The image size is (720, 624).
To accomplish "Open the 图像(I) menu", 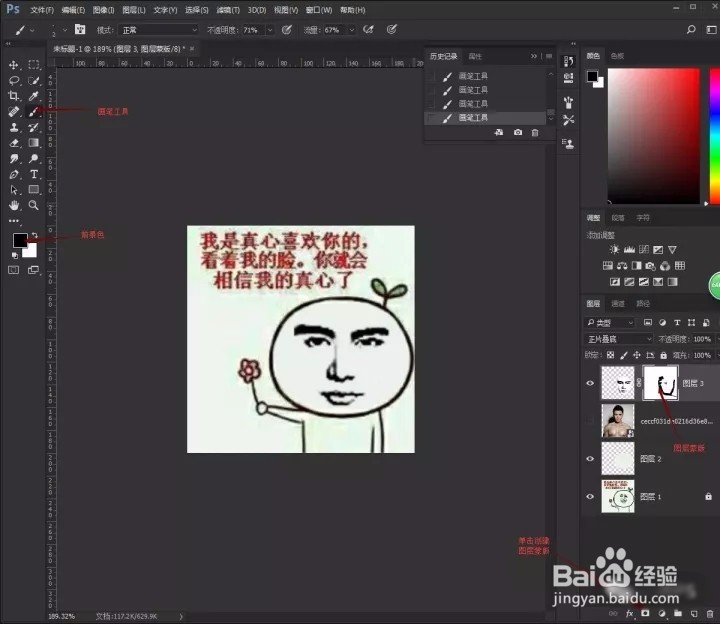I will tap(103, 10).
